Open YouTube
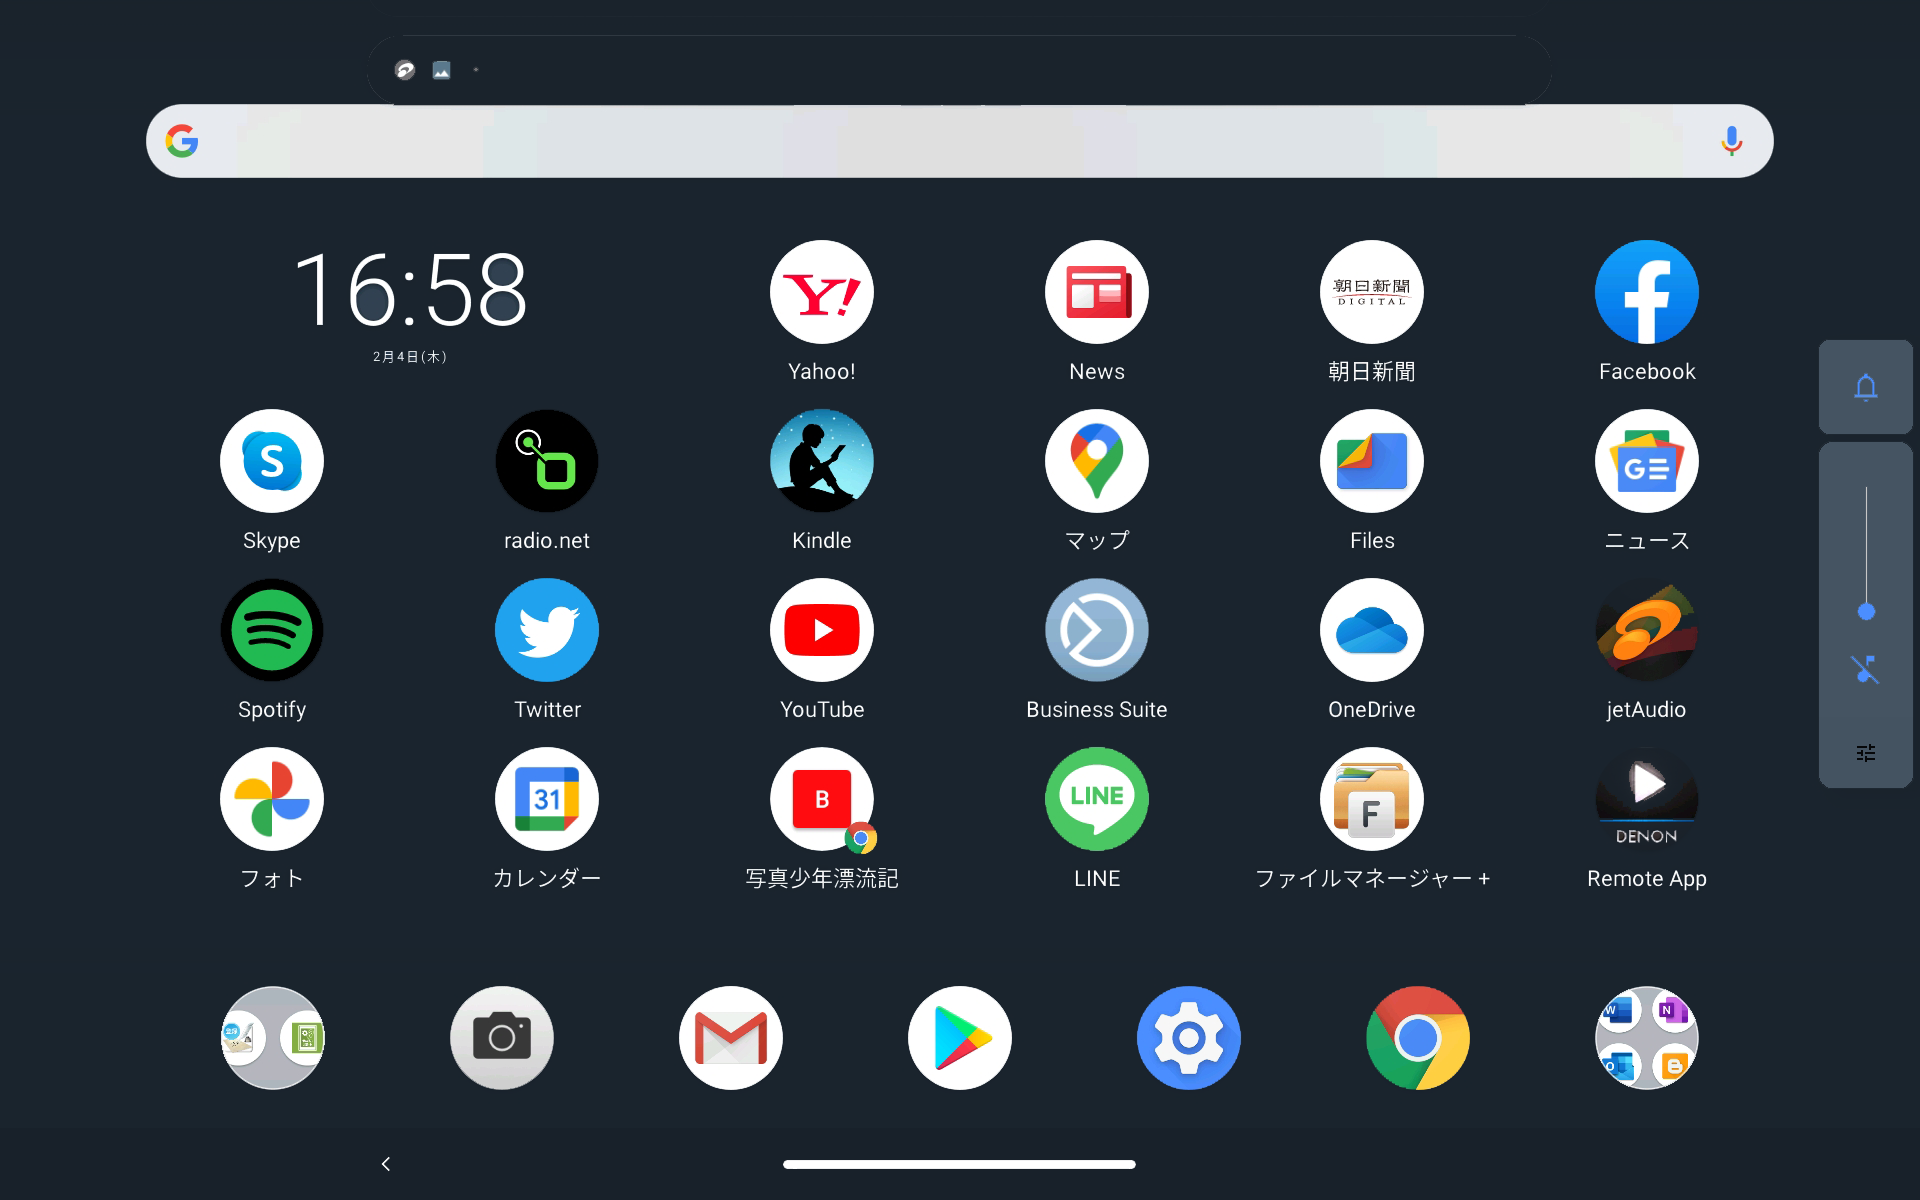The width and height of the screenshot is (1920, 1200). (821, 630)
